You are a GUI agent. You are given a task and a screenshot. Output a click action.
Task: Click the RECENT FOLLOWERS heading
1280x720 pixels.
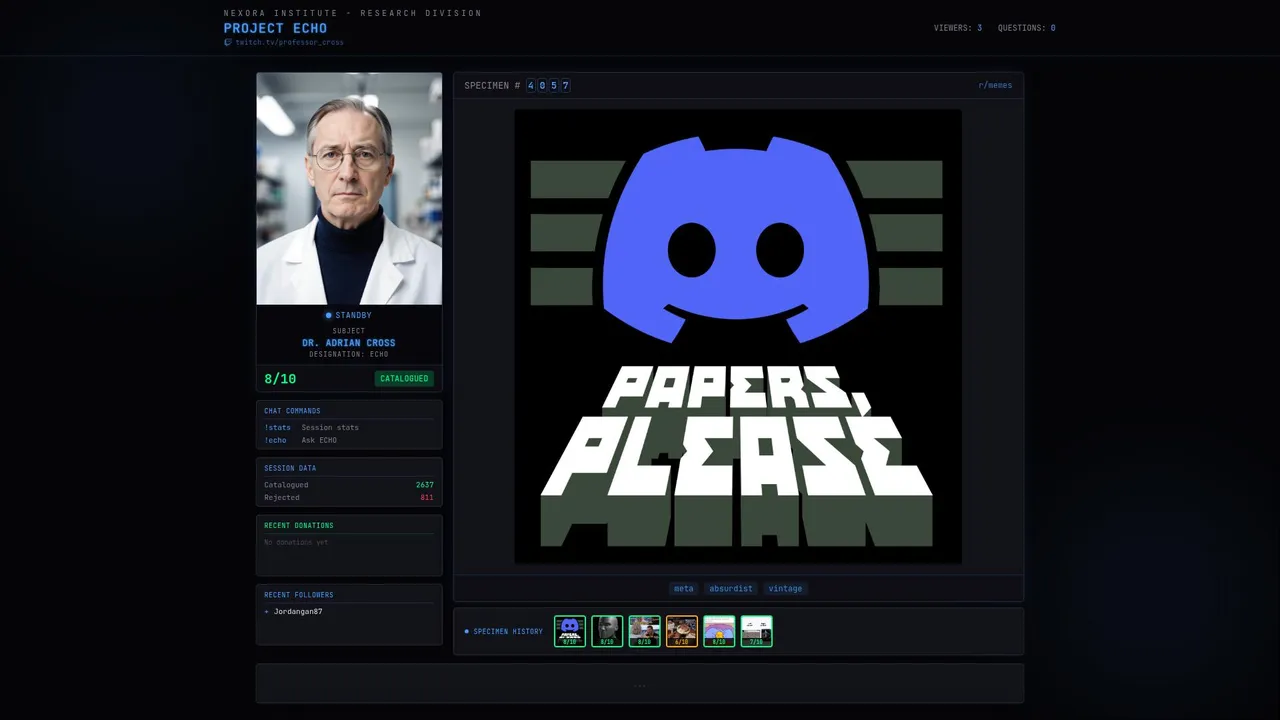299,595
